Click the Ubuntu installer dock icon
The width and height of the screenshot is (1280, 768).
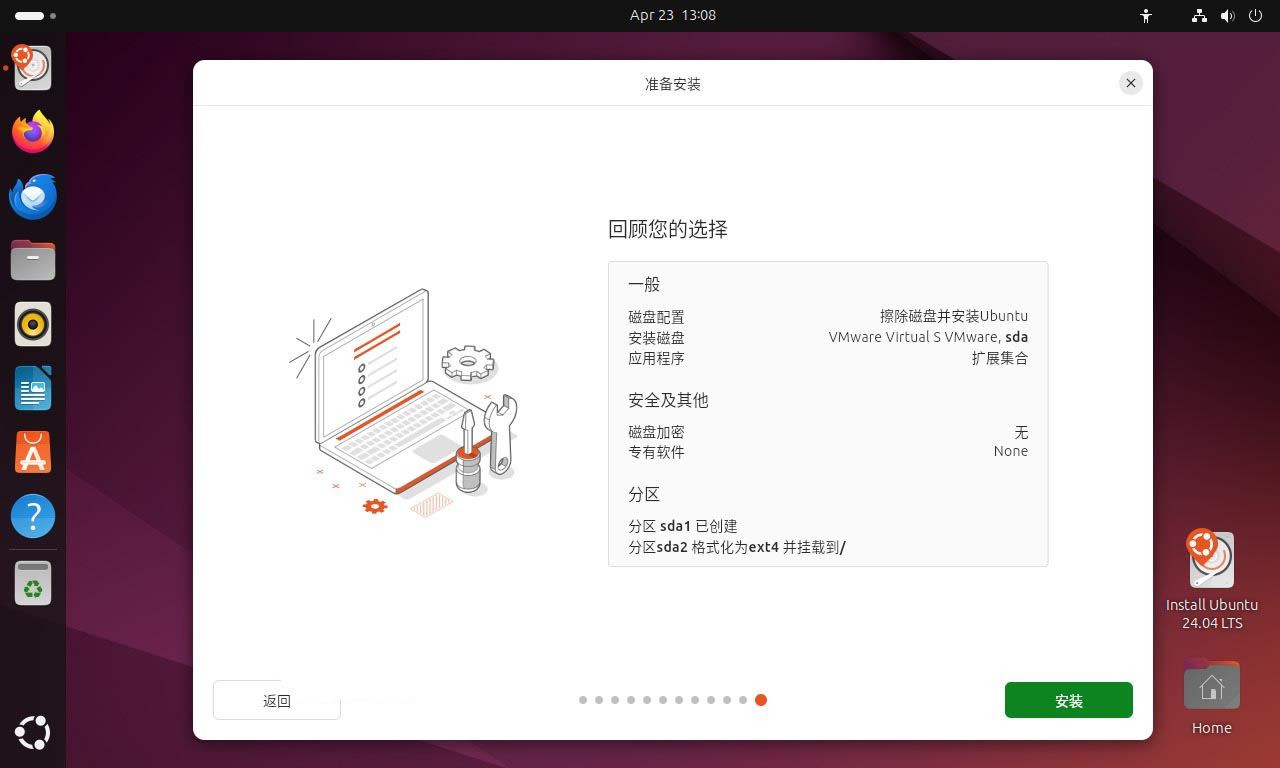[33, 68]
